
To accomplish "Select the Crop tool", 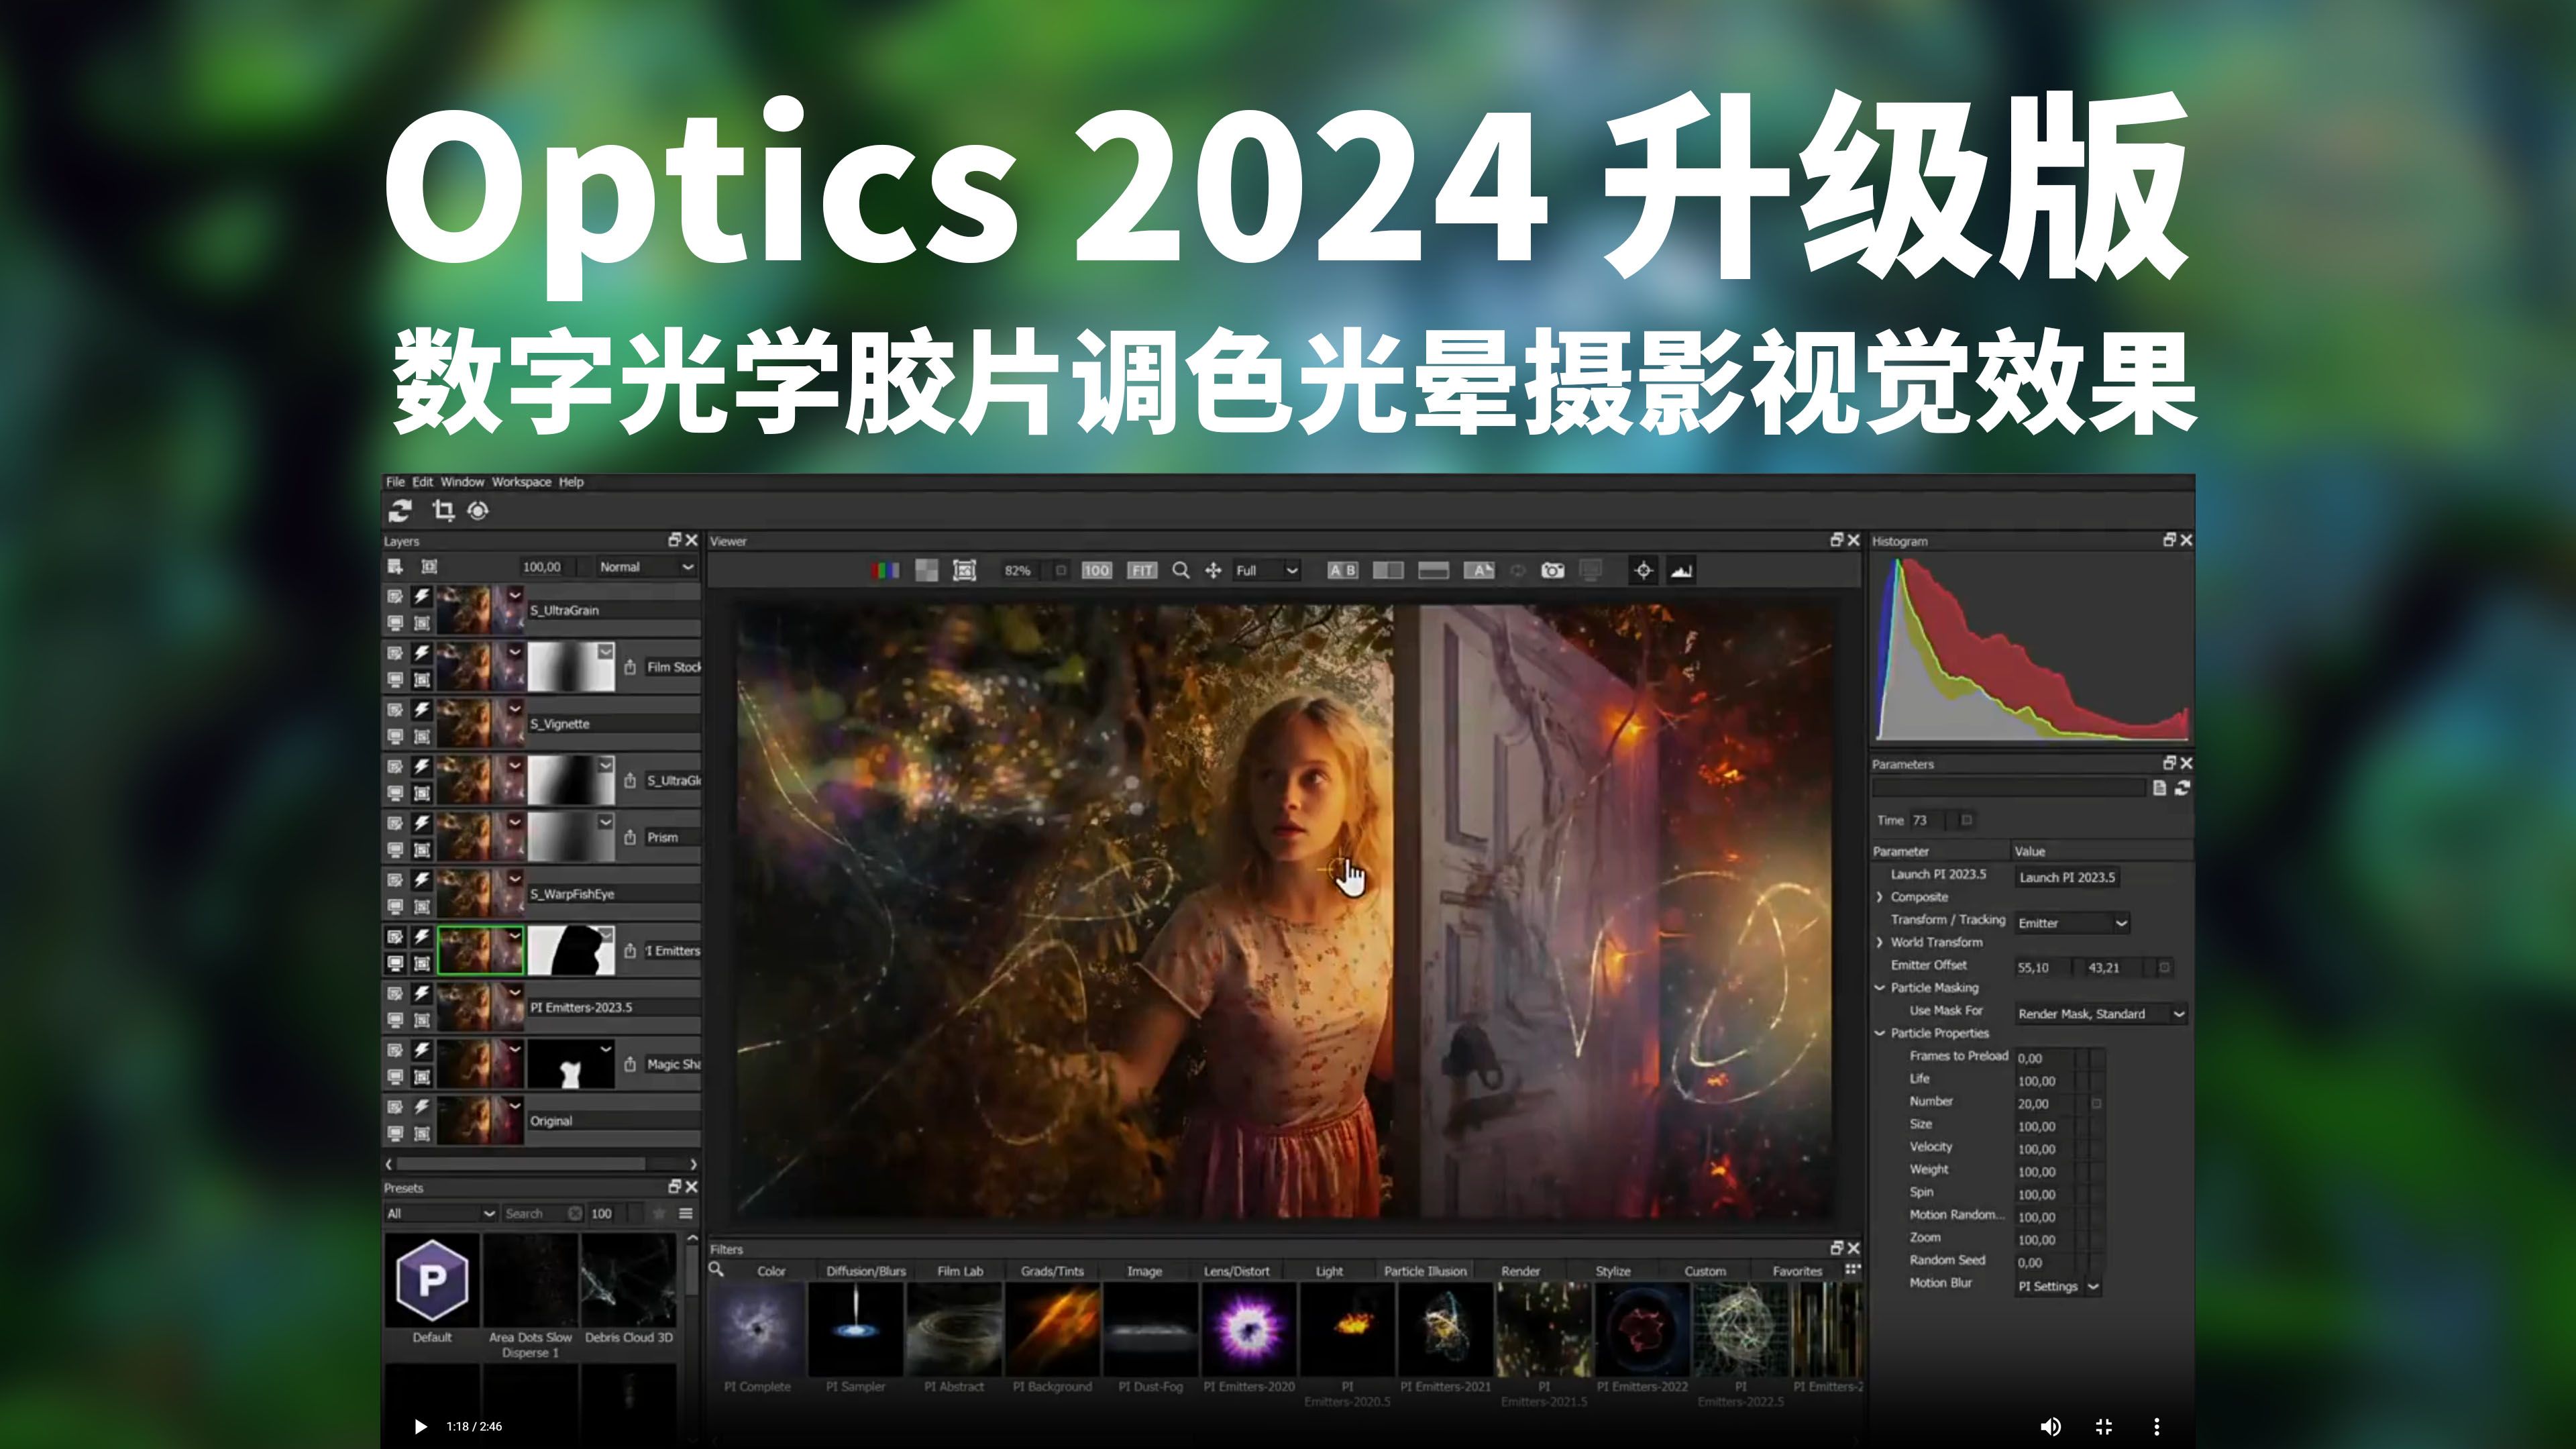I will coord(443,511).
